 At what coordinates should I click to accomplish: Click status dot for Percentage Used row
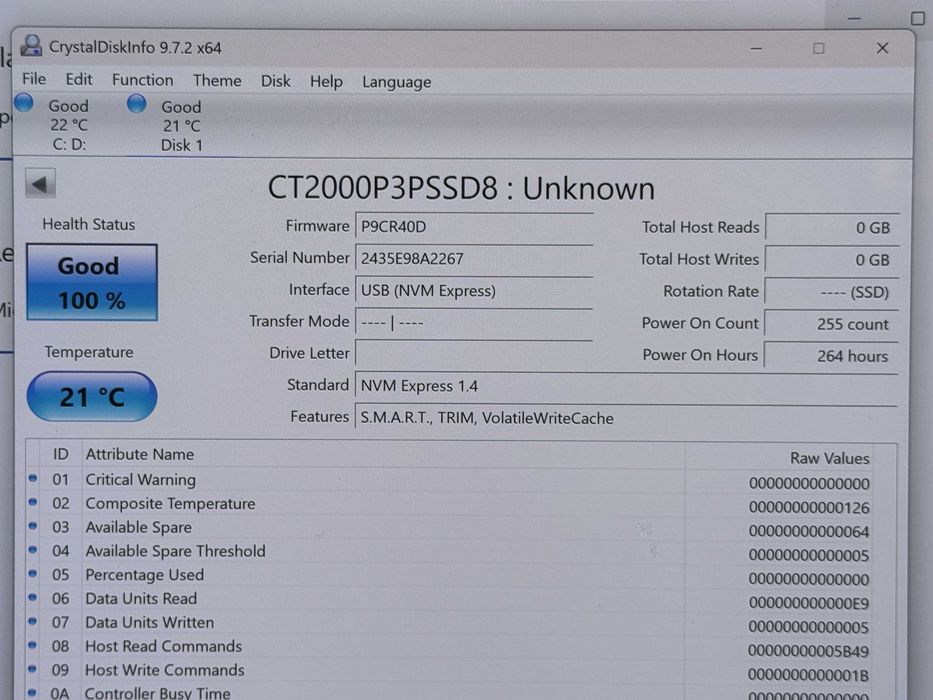pos(33,574)
